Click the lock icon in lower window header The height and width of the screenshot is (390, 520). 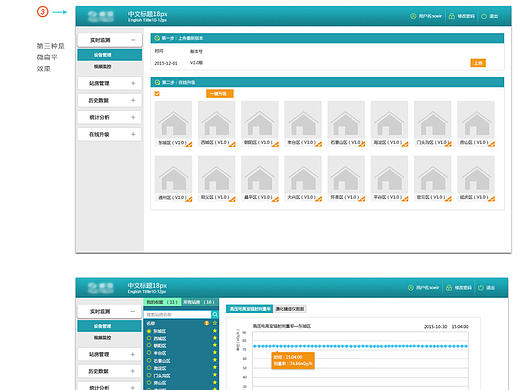tap(449, 288)
